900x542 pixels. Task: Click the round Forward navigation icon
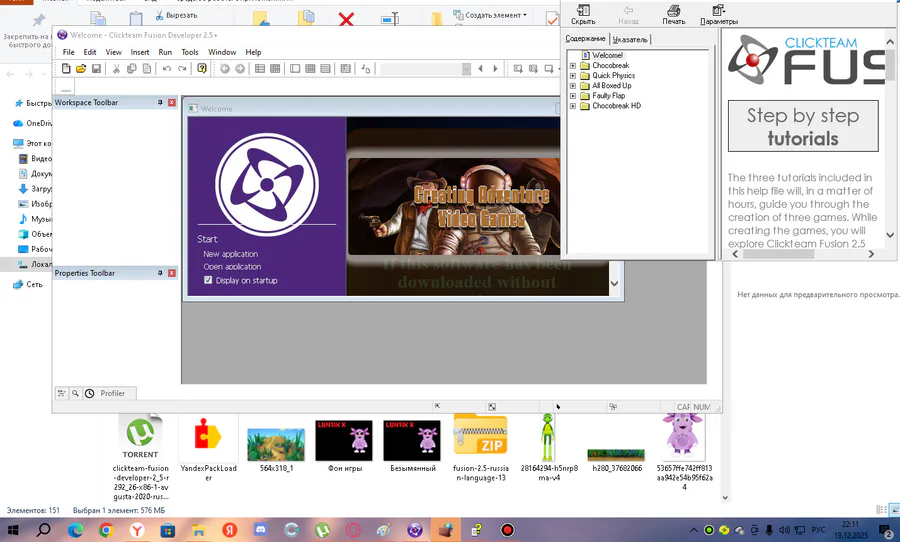click(x=240, y=69)
